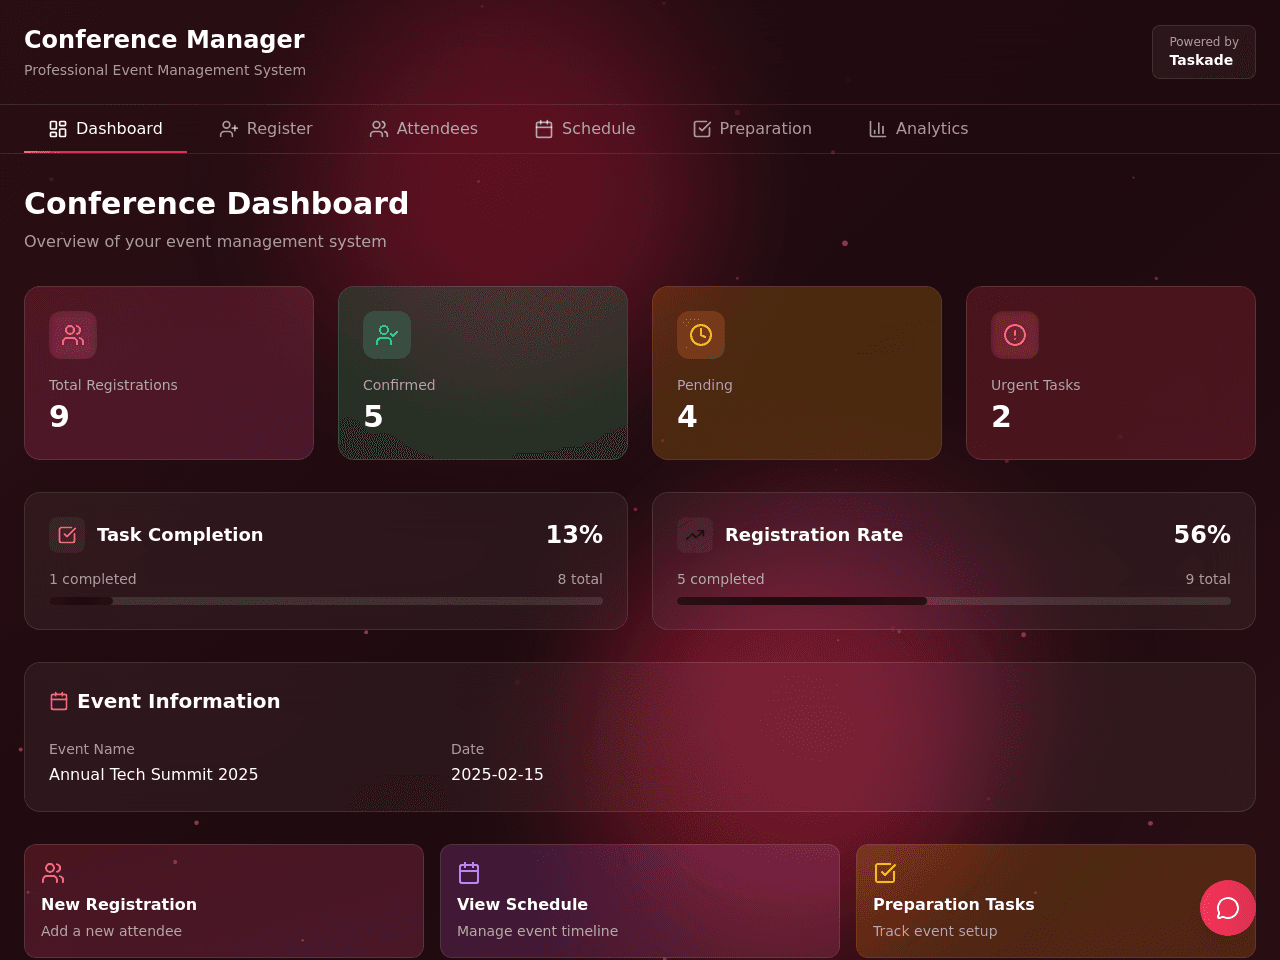The height and width of the screenshot is (960, 1280).
Task: Click the New Registration quick action
Action: coord(224,901)
